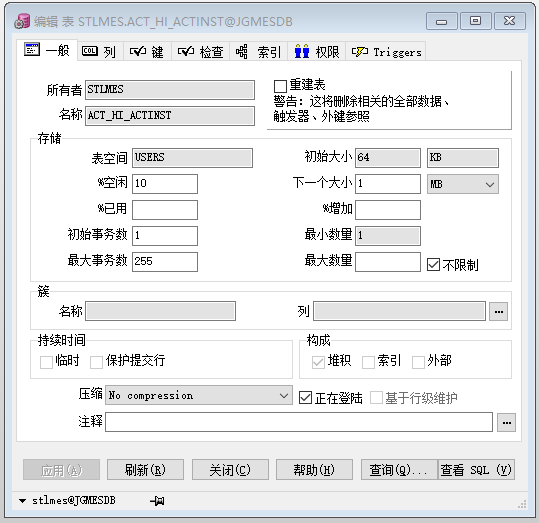Click the checkmark icon on 检查 tab
Screen dimensions: 539x523
(186, 52)
